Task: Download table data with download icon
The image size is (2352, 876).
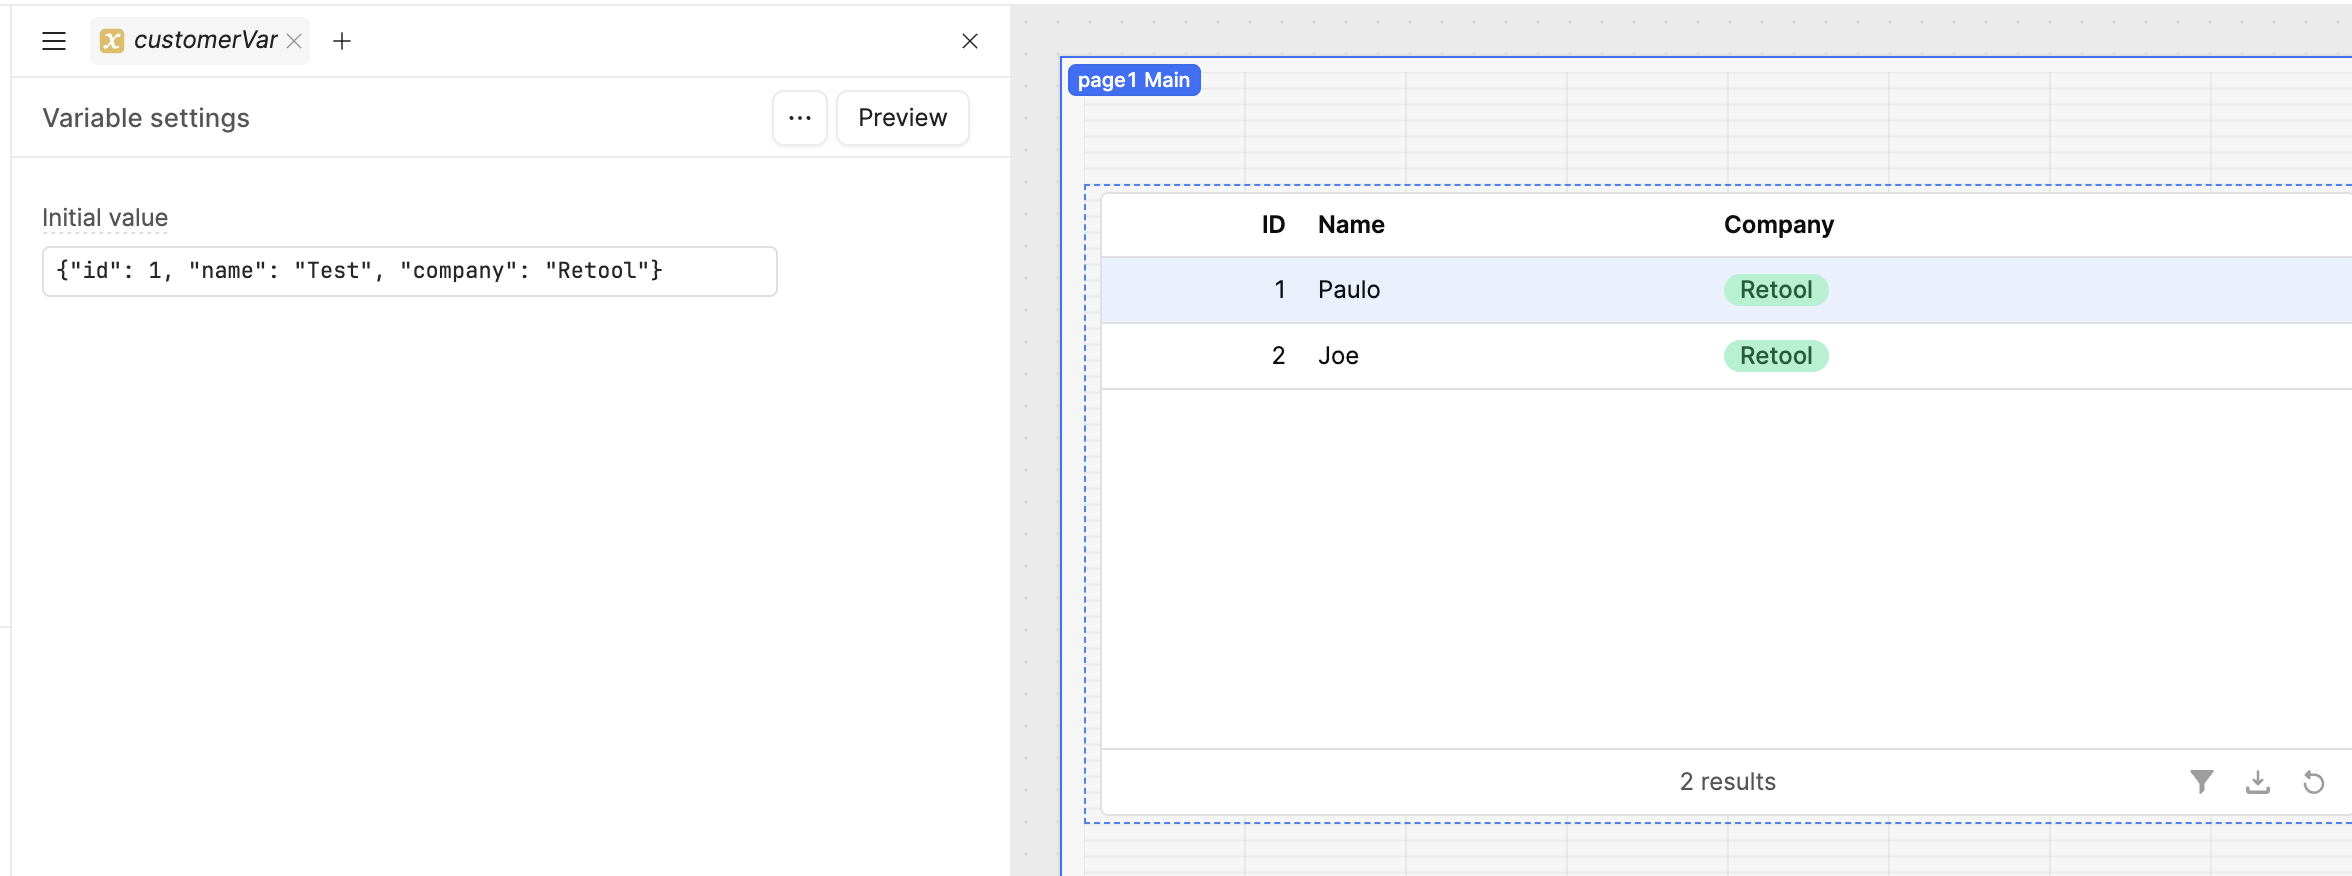Action: click(x=2258, y=782)
